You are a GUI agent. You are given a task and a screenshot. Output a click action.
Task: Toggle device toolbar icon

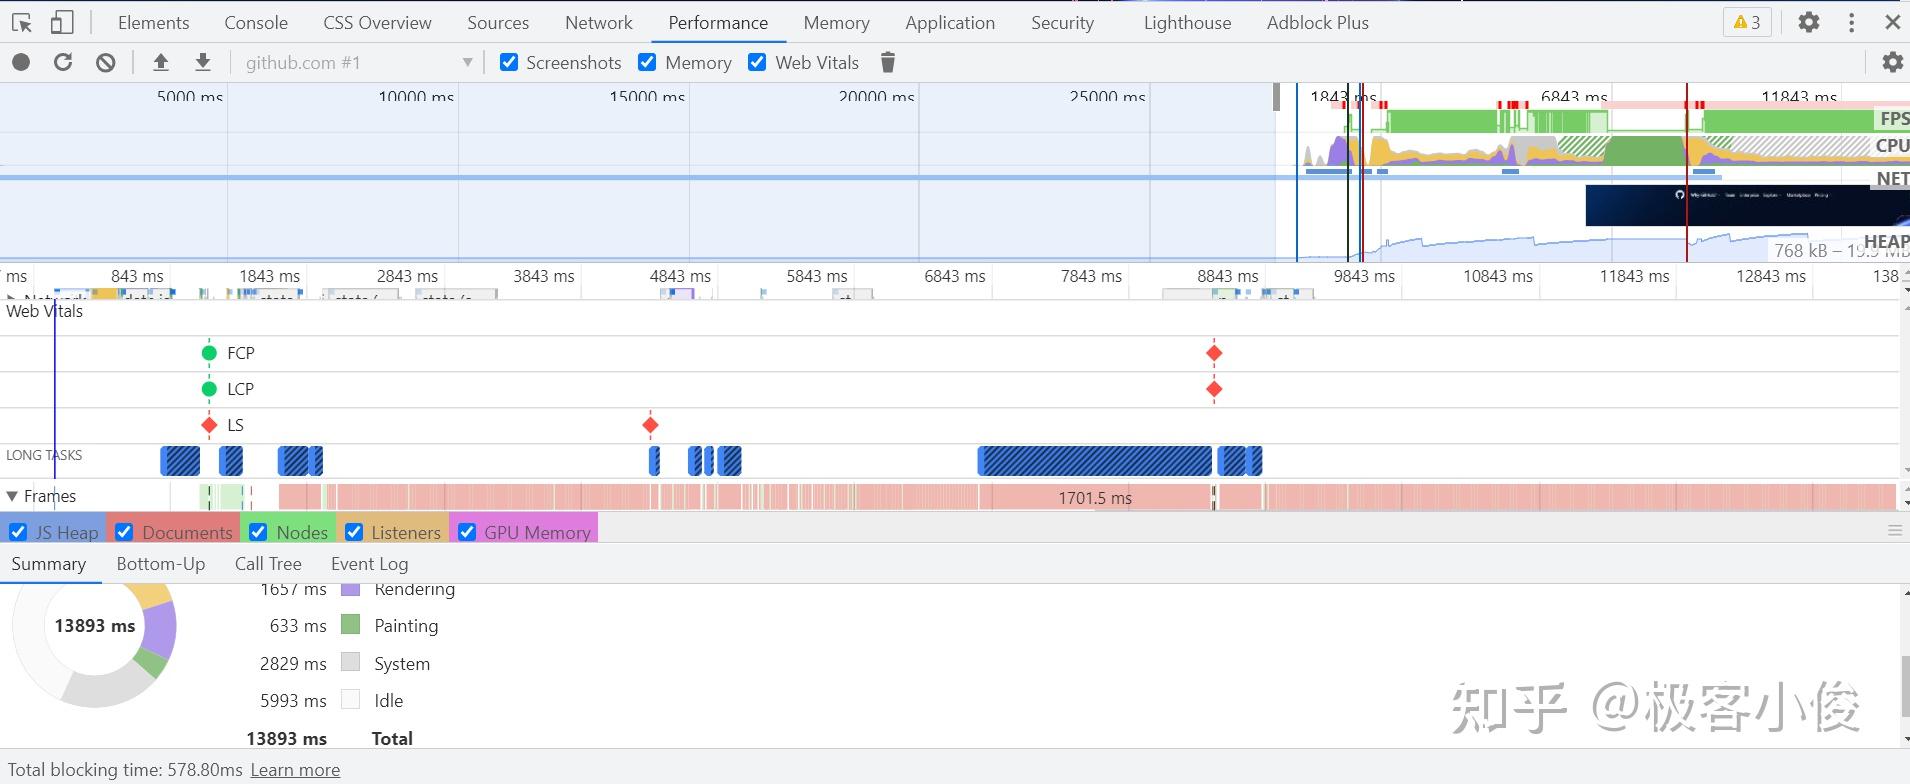(x=62, y=22)
